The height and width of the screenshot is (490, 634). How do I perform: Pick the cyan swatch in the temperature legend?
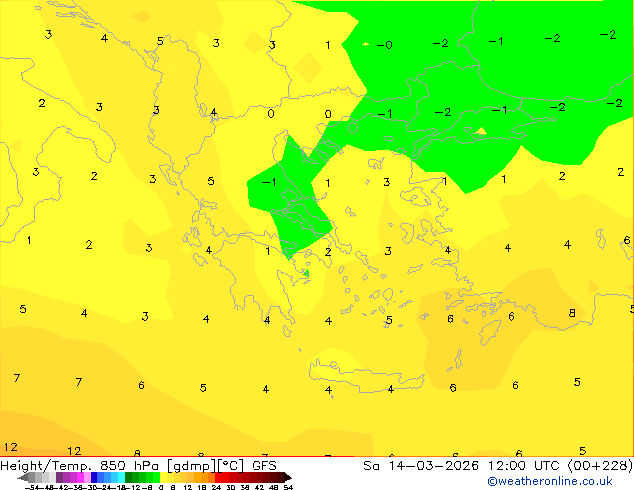point(121,477)
